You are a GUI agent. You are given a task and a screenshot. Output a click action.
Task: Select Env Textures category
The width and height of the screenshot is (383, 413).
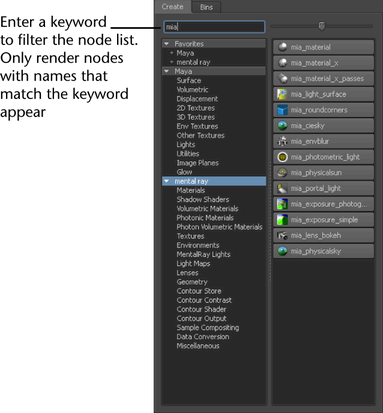click(197, 126)
